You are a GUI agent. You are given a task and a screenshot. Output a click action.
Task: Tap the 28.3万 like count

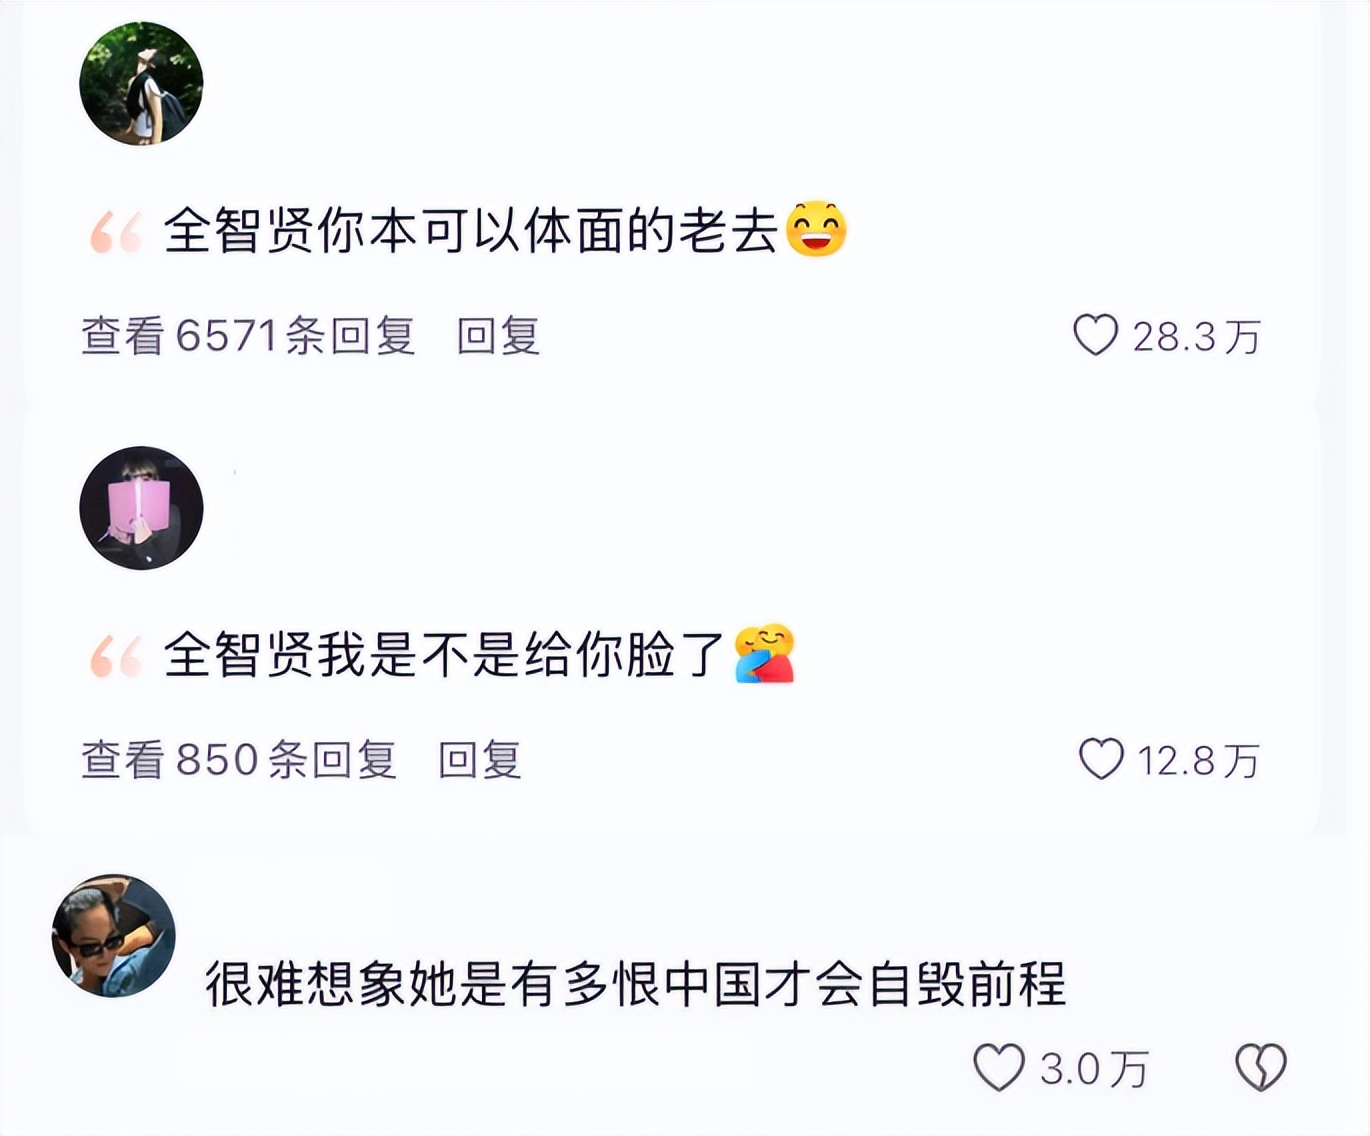(1196, 337)
